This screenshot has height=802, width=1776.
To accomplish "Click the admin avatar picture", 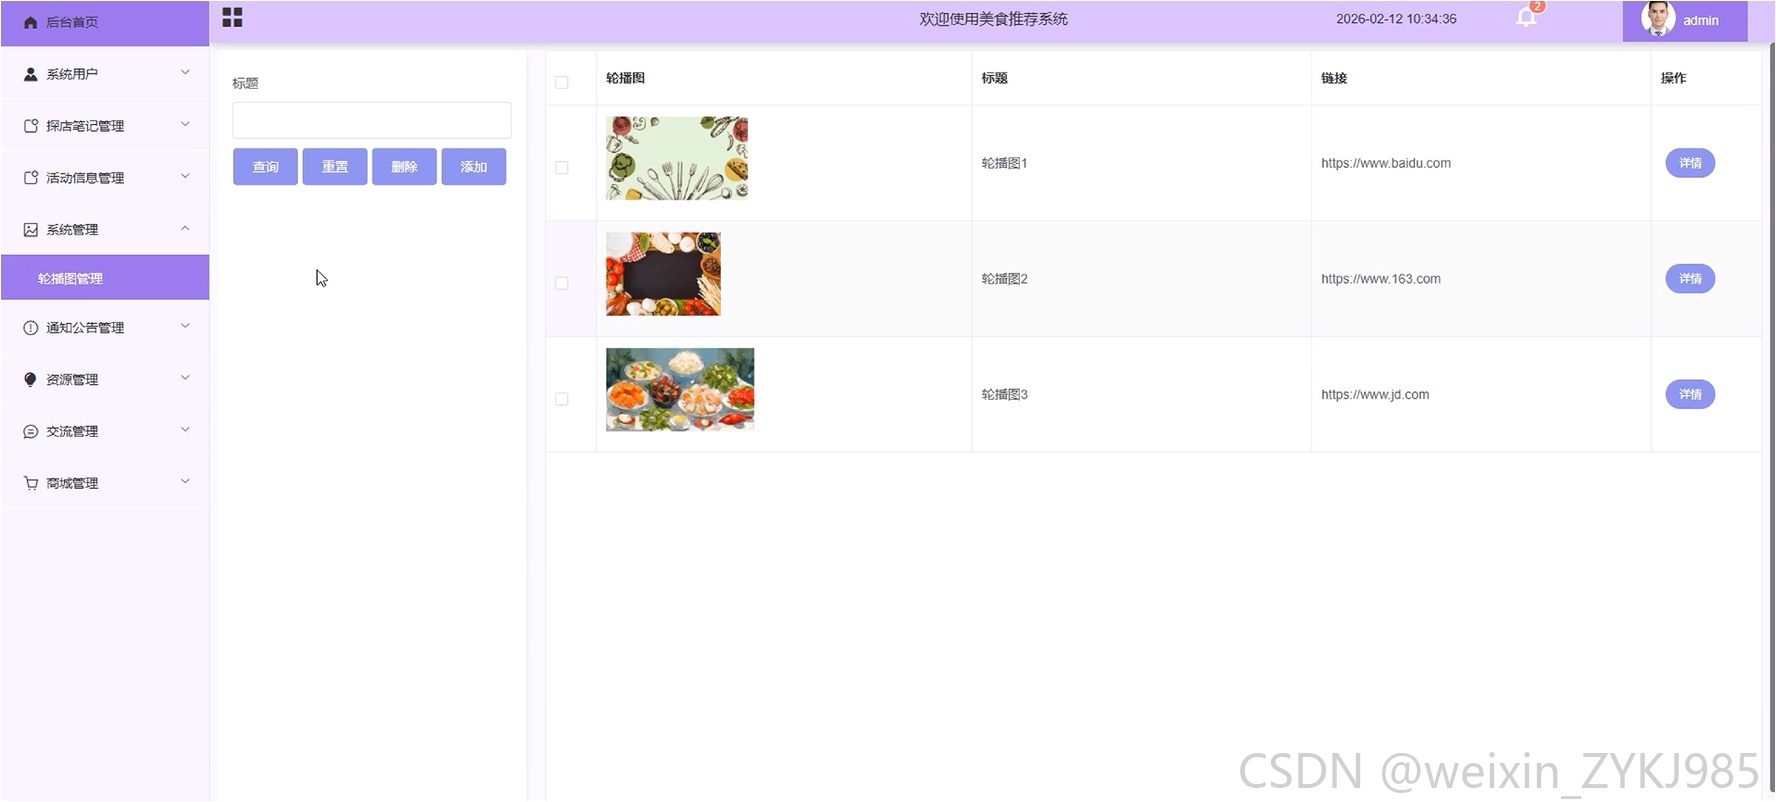I will point(1659,18).
